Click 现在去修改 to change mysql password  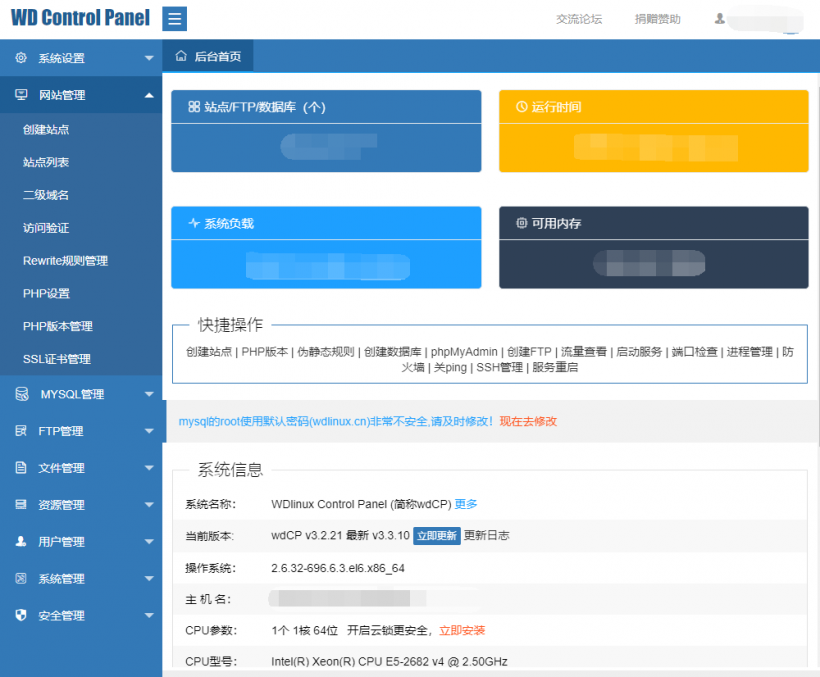(x=528, y=421)
